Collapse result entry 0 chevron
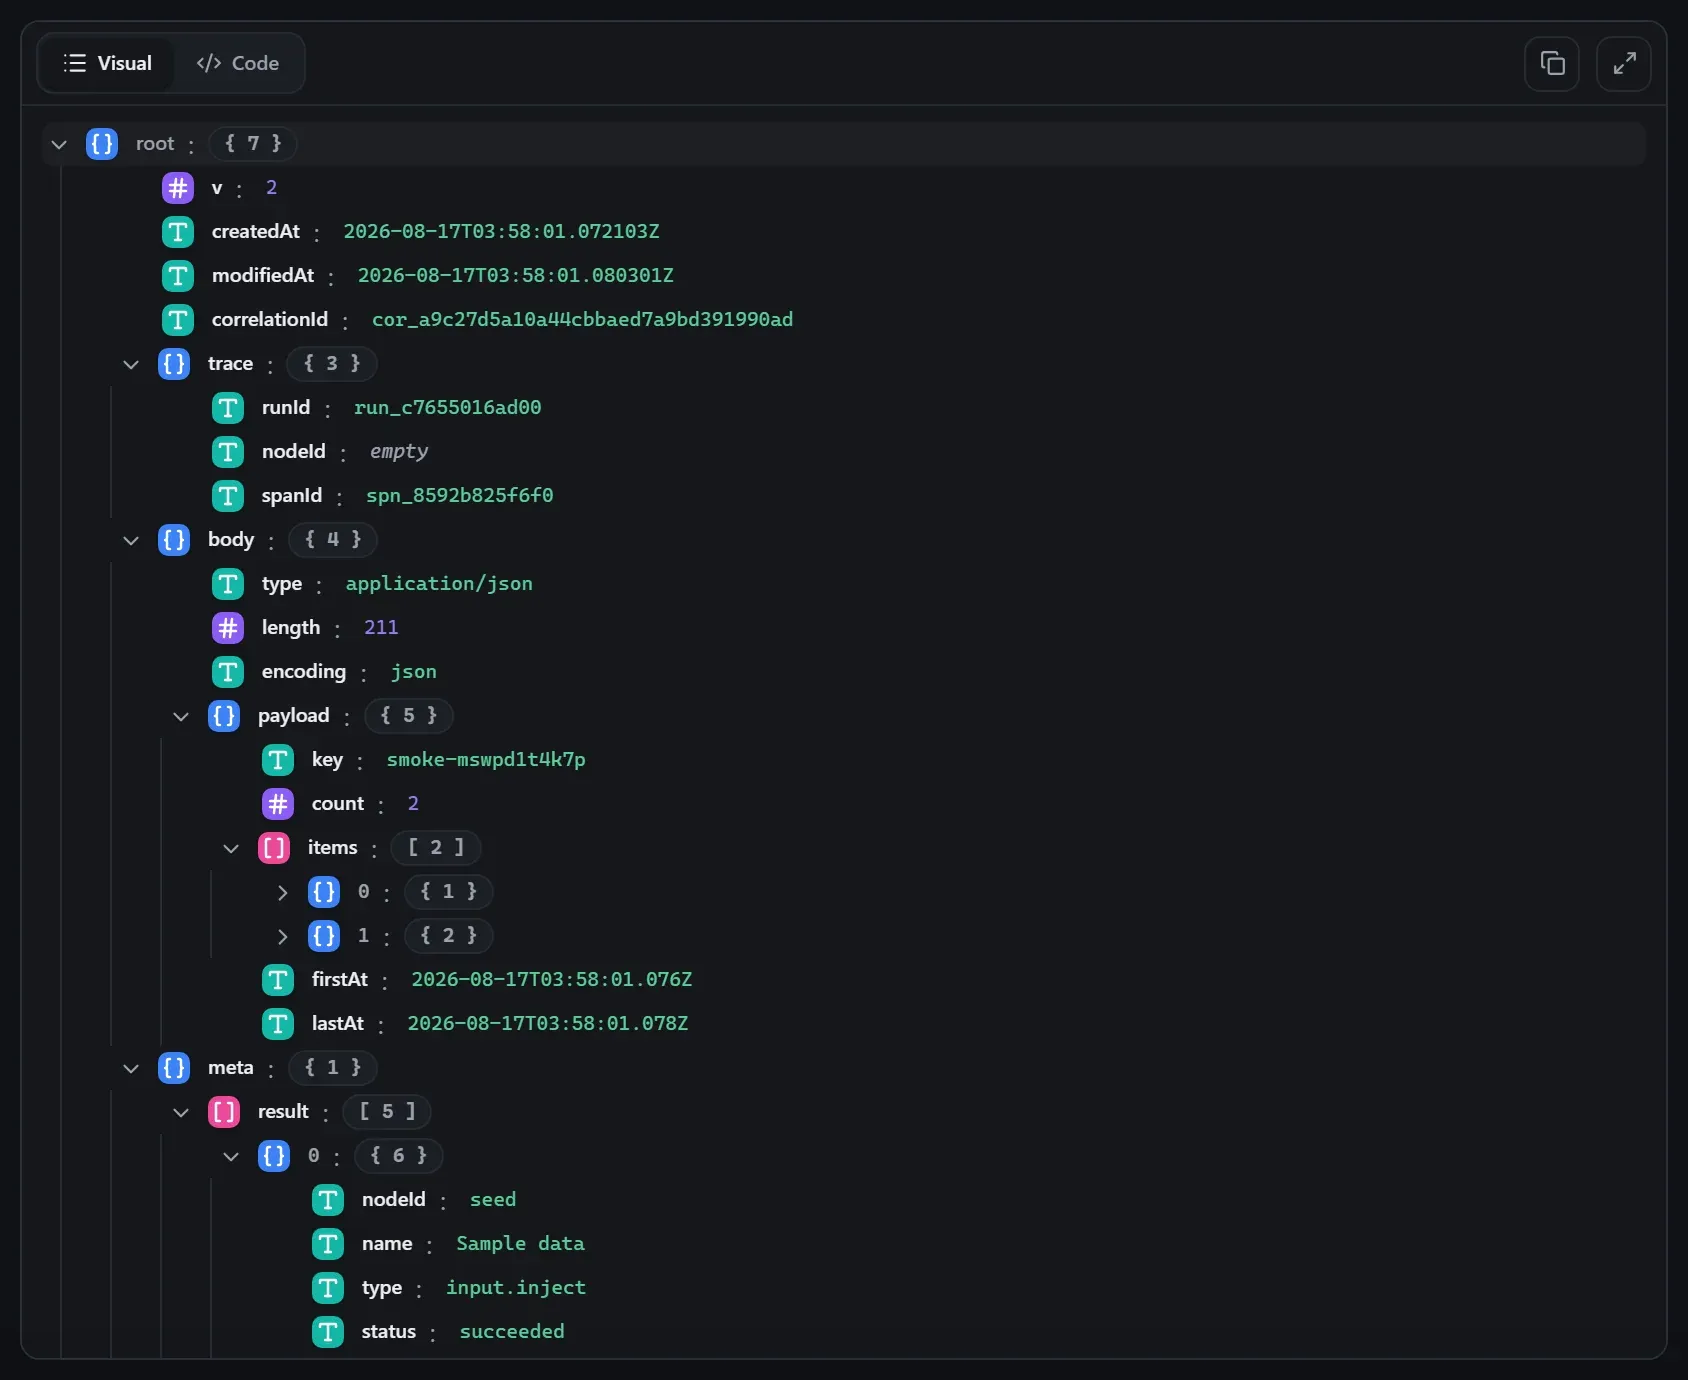This screenshot has height=1380, width=1688. (231, 1156)
